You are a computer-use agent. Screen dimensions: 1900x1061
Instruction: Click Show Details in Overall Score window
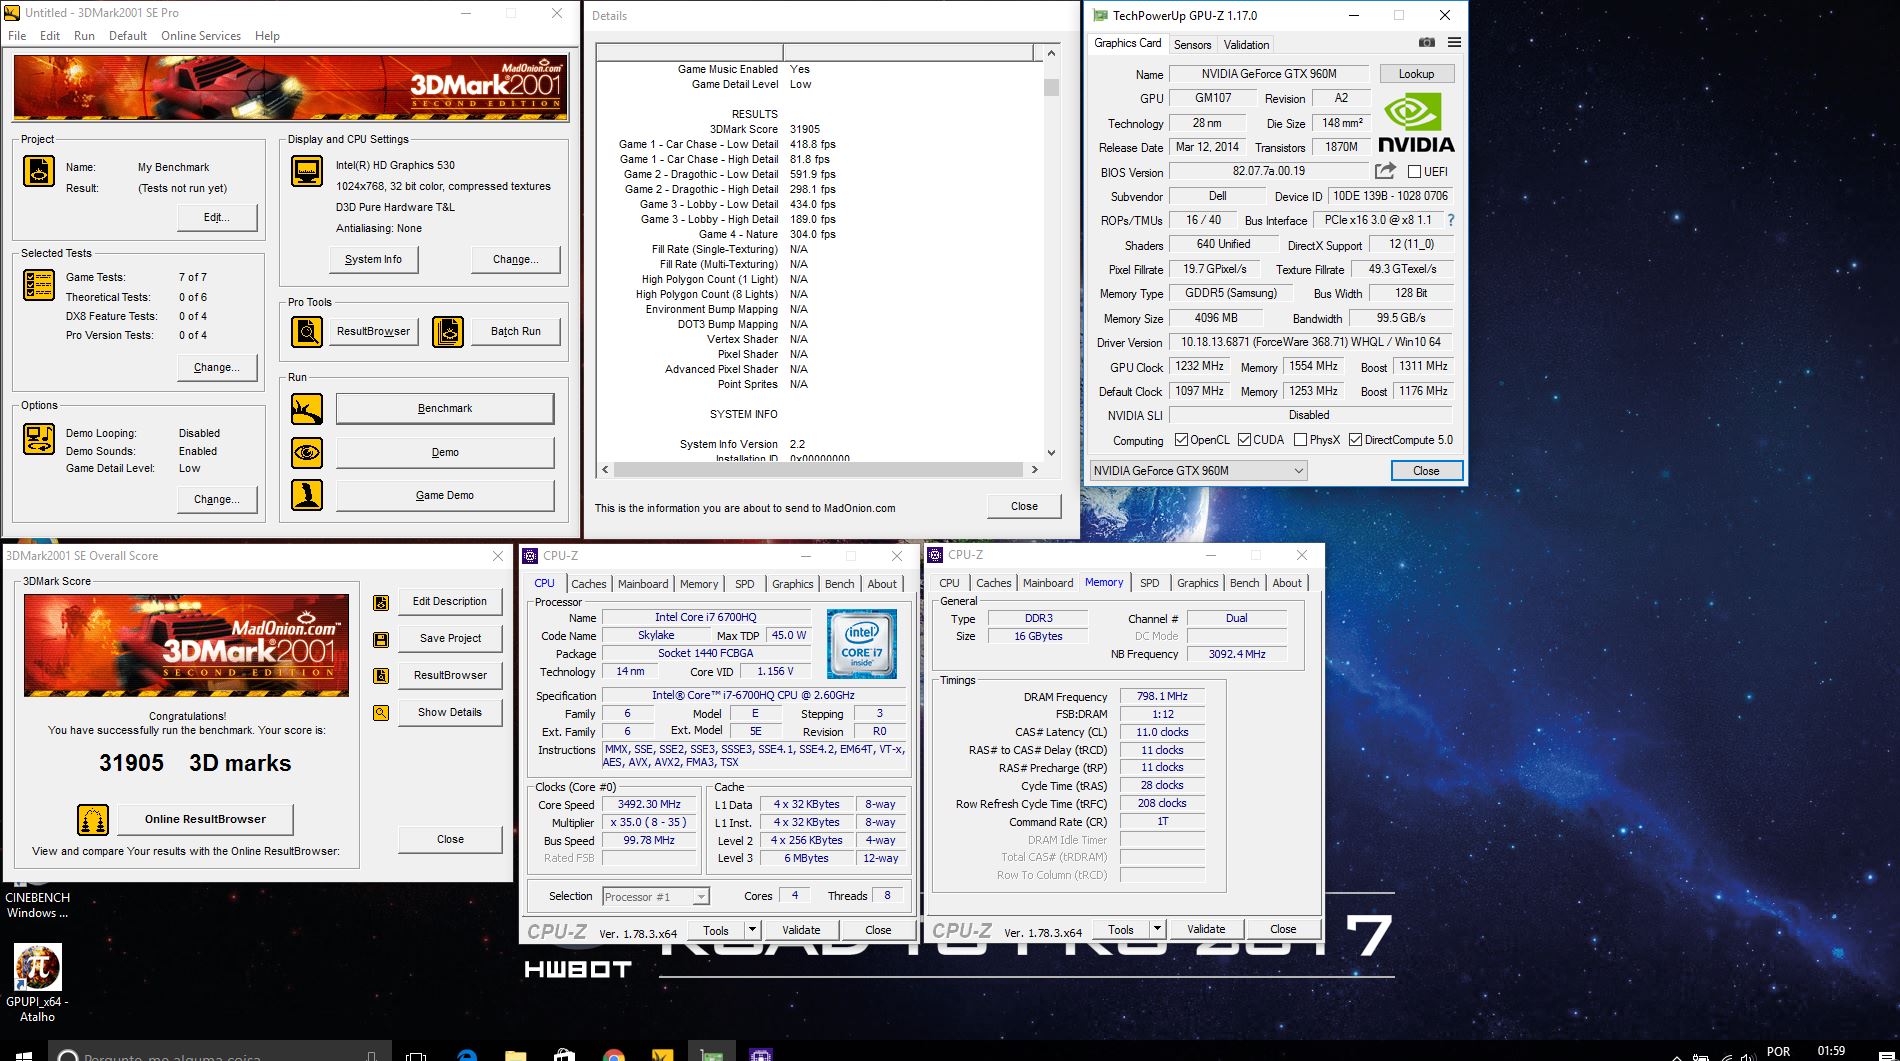click(x=450, y=712)
